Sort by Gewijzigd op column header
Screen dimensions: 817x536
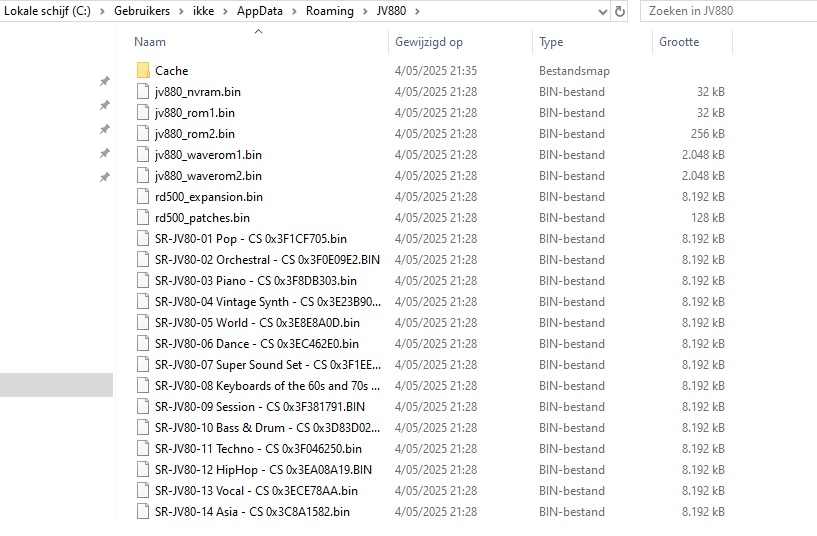[429, 42]
